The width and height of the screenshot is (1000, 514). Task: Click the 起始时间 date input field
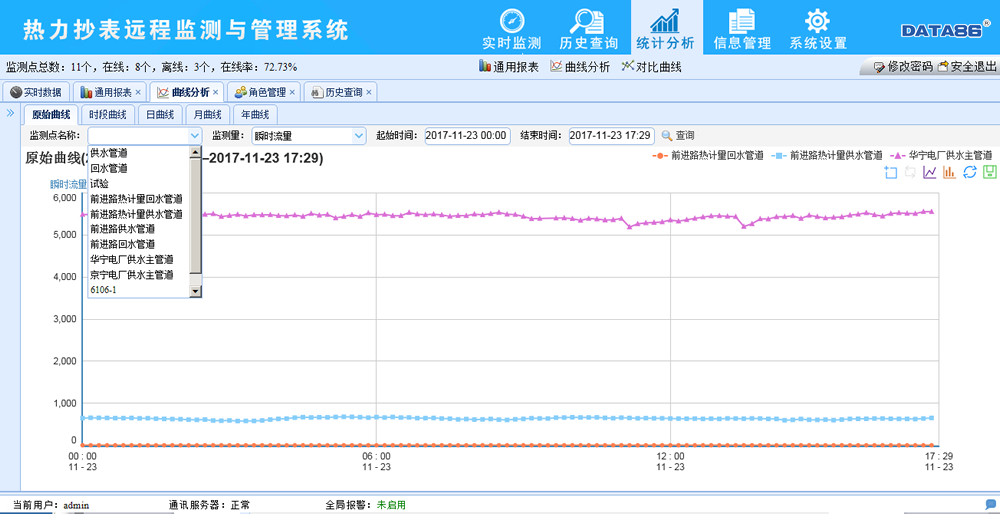click(x=467, y=135)
